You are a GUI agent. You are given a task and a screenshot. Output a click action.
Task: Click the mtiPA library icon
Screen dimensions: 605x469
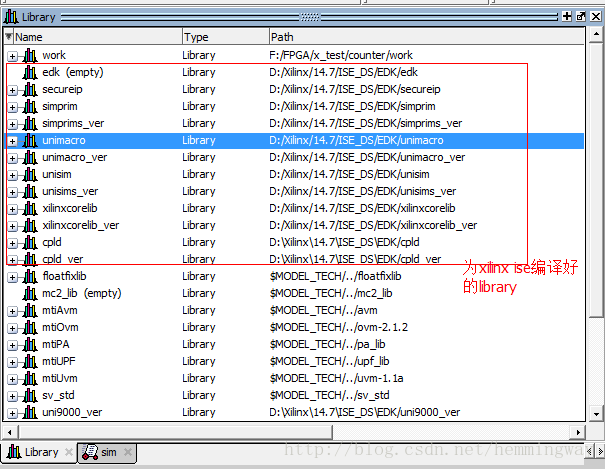(x=30, y=344)
